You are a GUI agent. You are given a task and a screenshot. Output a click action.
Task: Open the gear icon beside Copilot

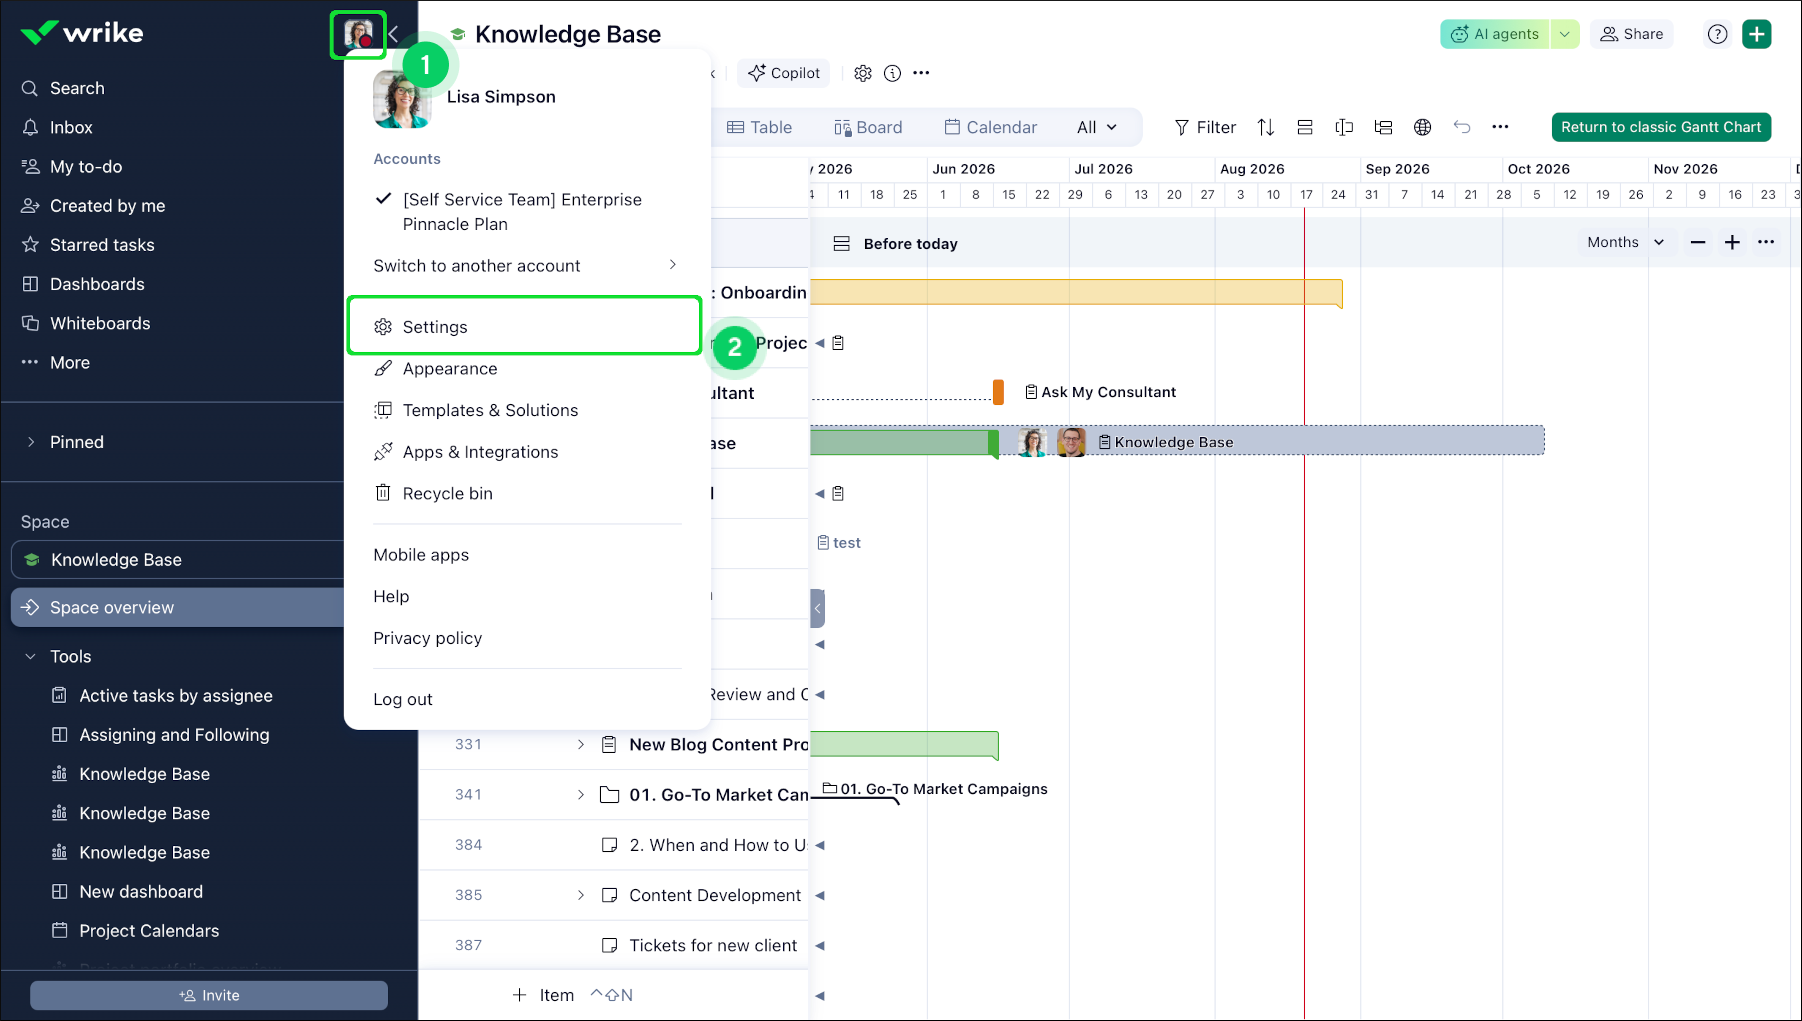click(x=863, y=73)
